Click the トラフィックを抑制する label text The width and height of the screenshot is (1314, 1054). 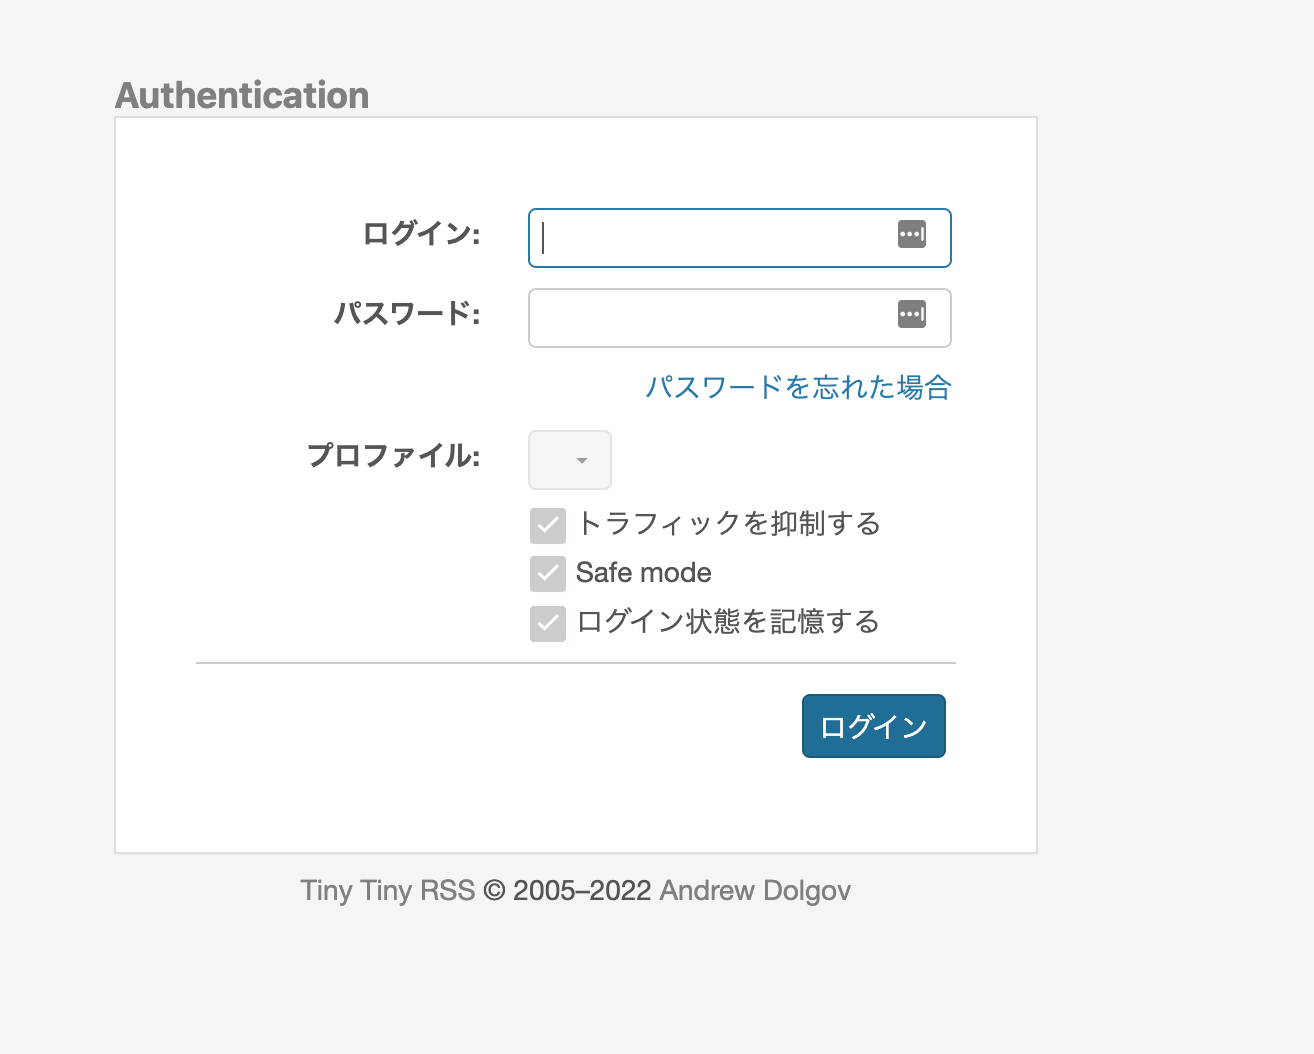click(x=729, y=523)
